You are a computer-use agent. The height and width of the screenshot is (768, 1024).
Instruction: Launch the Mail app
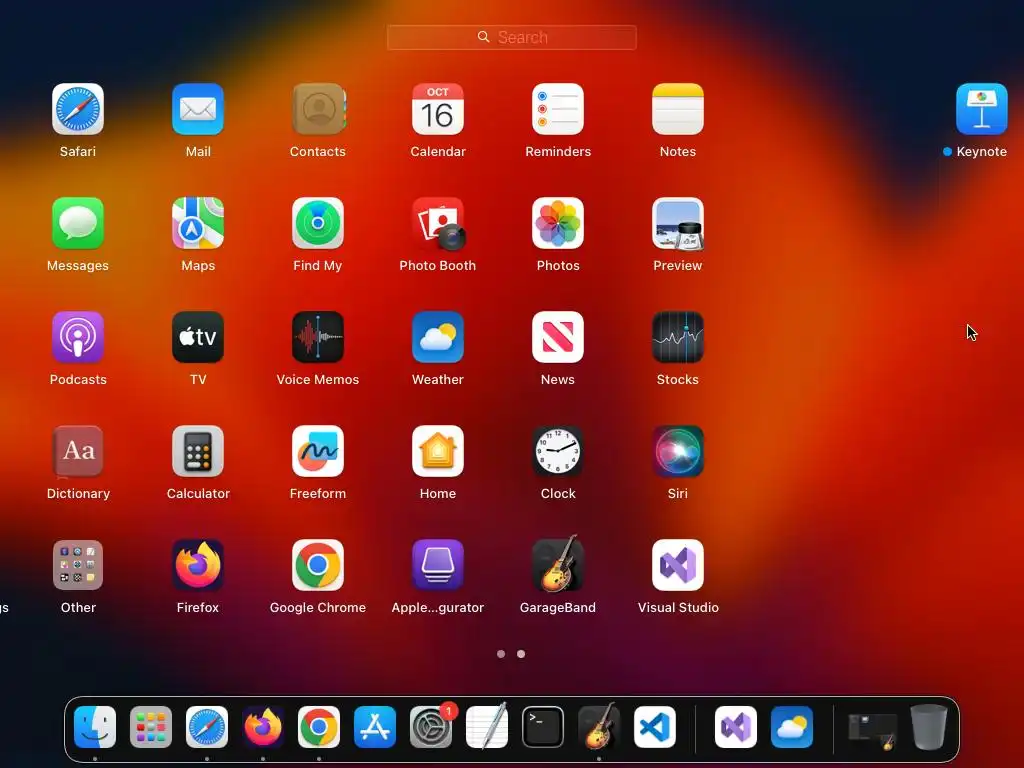coord(198,109)
